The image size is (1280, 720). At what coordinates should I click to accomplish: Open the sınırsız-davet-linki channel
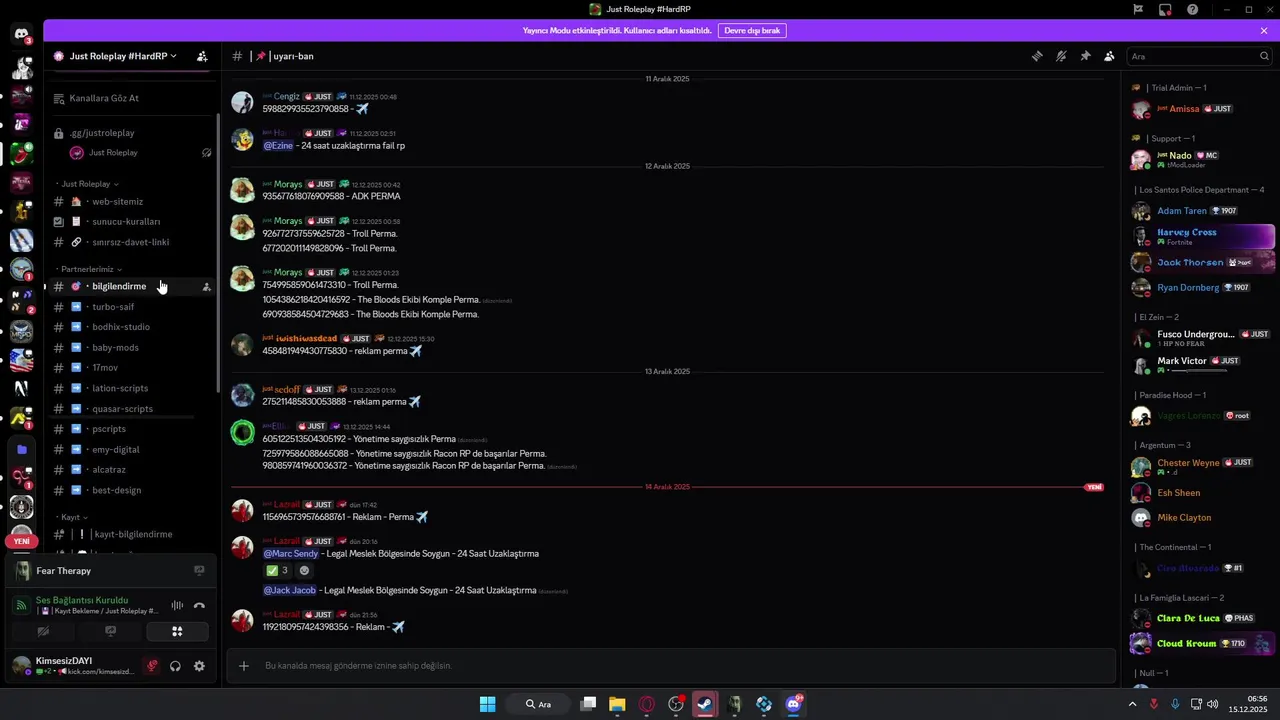[130, 242]
